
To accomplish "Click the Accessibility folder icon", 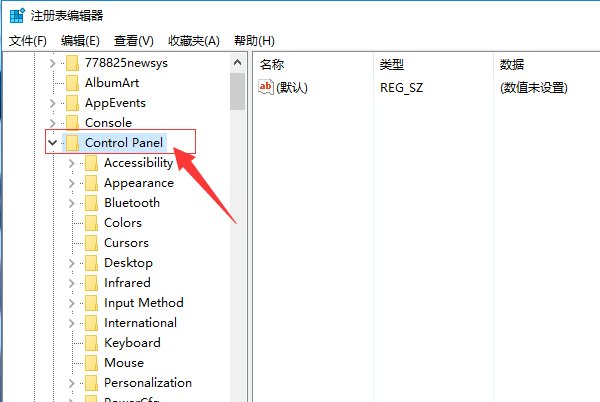I will coord(91,163).
